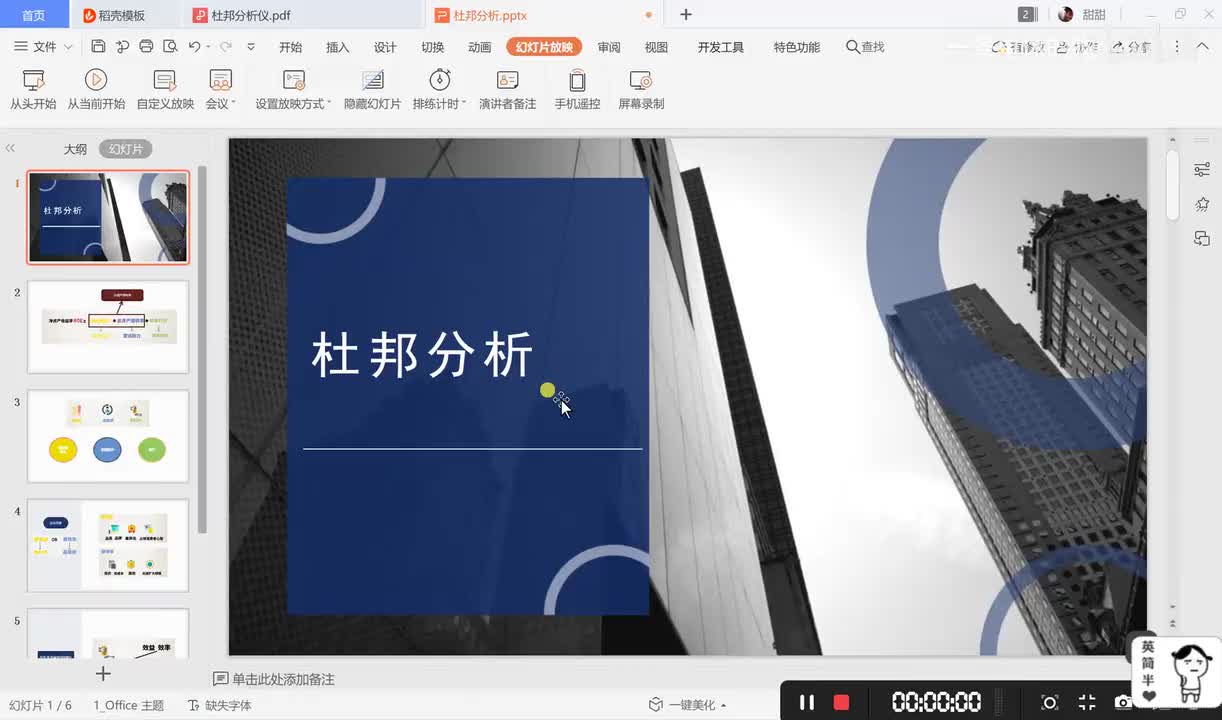Switch to 首页 home tab
The height and width of the screenshot is (720, 1222).
[34, 15]
